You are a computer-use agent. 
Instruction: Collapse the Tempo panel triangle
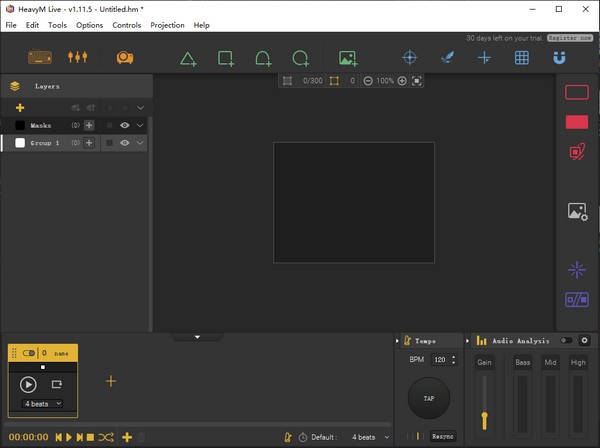tap(399, 341)
